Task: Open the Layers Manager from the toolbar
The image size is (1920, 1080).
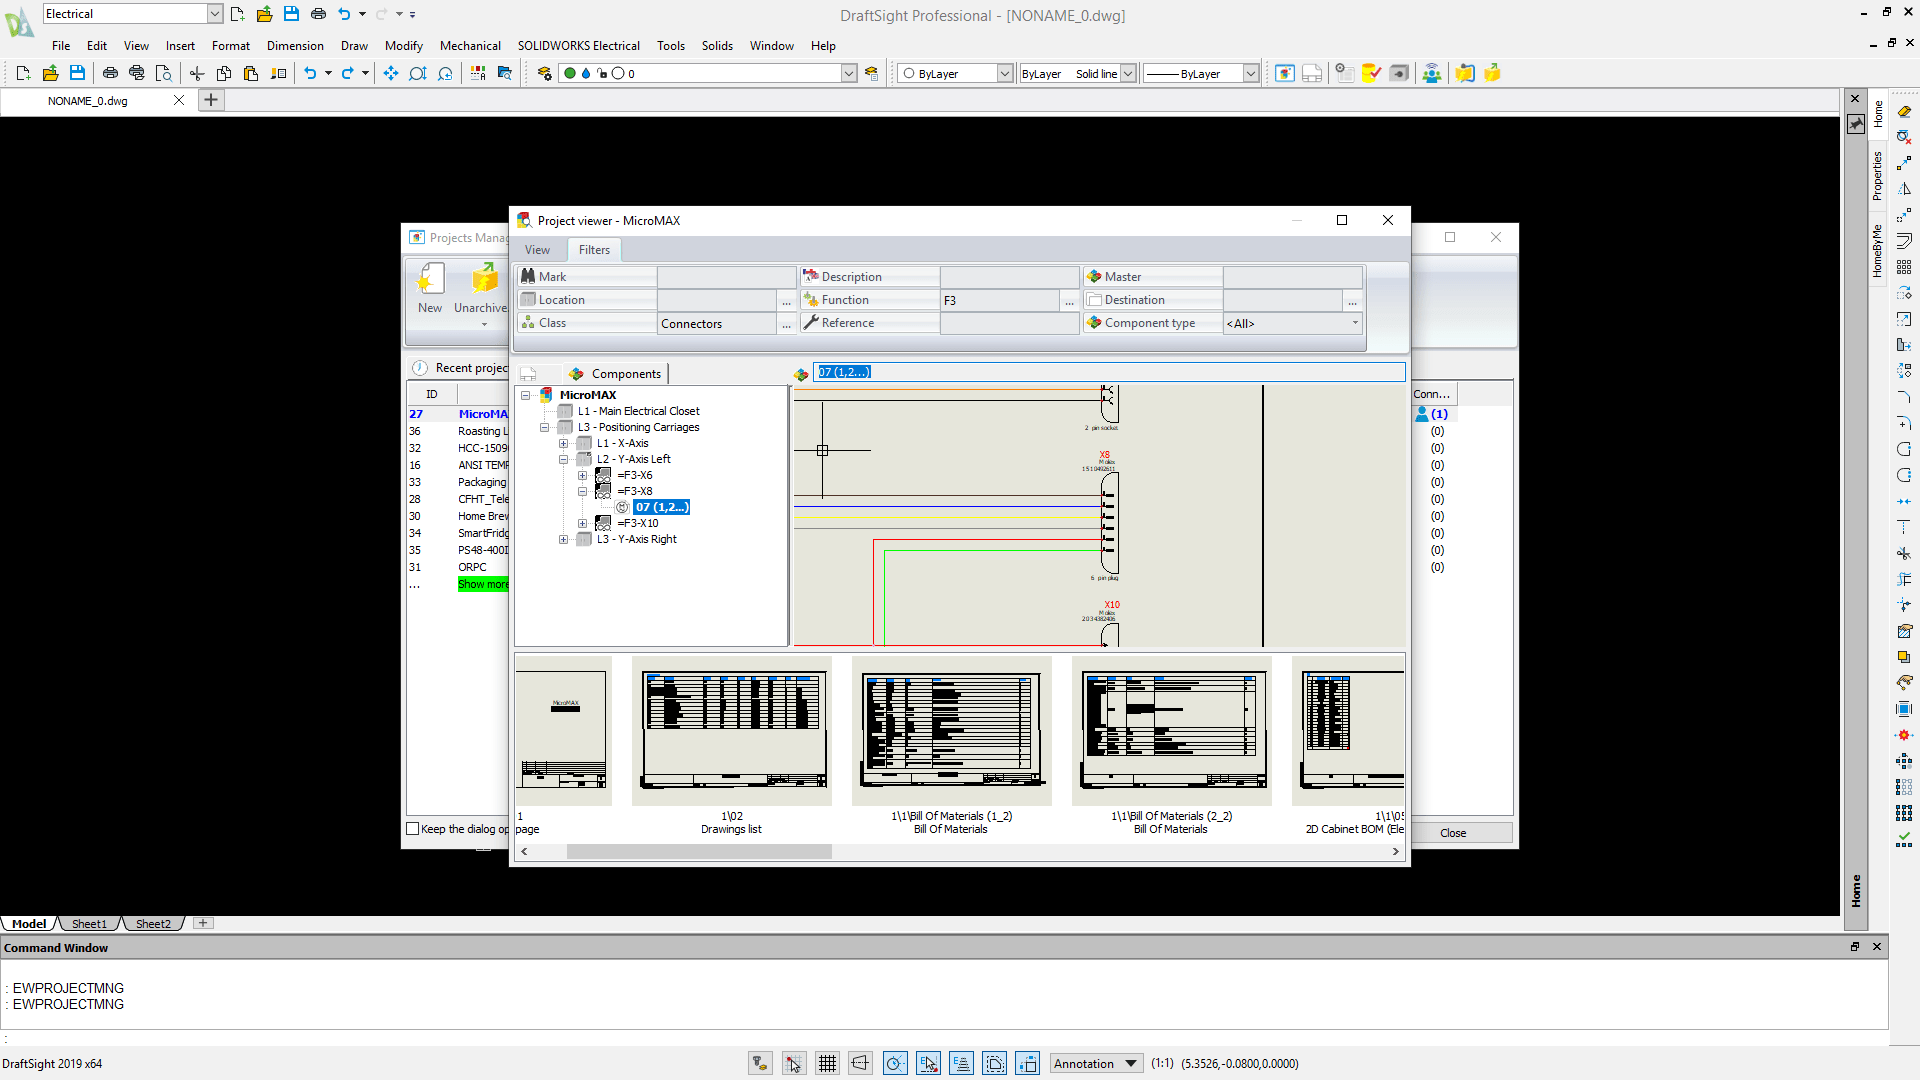Action: [545, 73]
